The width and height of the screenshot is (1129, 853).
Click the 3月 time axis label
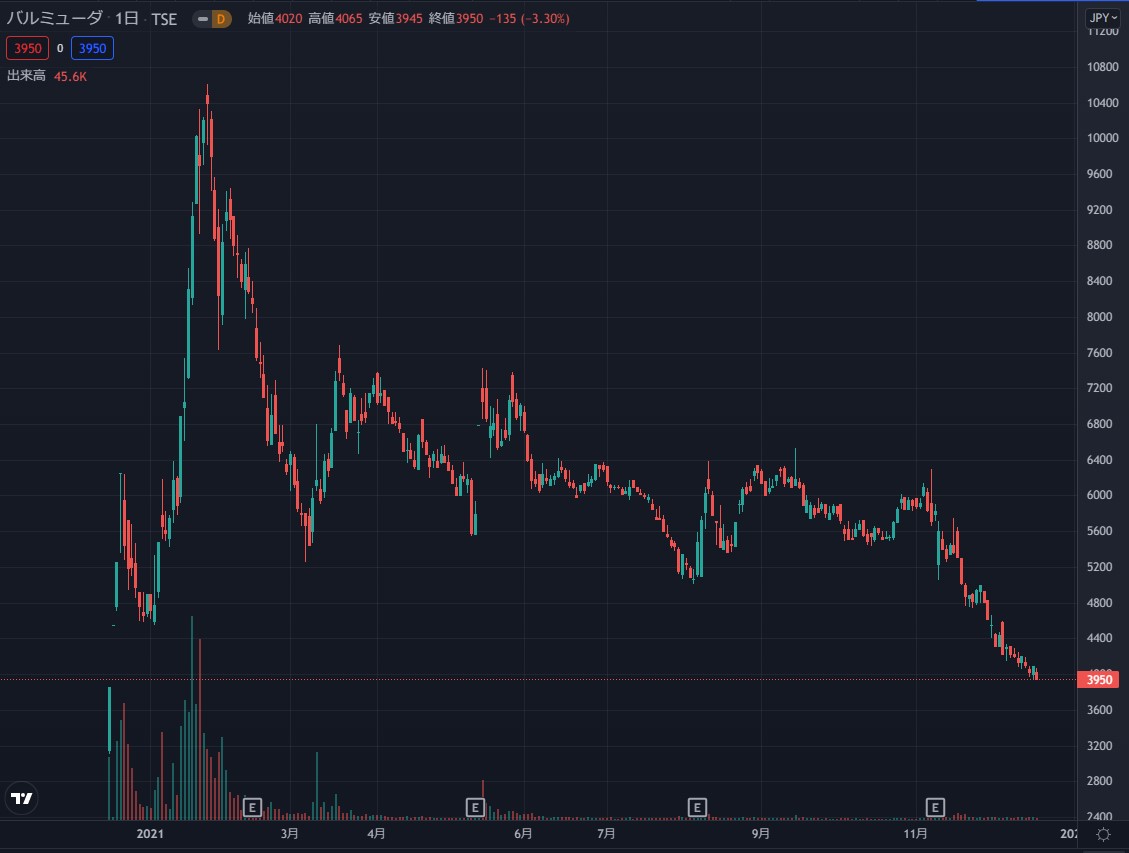coord(289,834)
